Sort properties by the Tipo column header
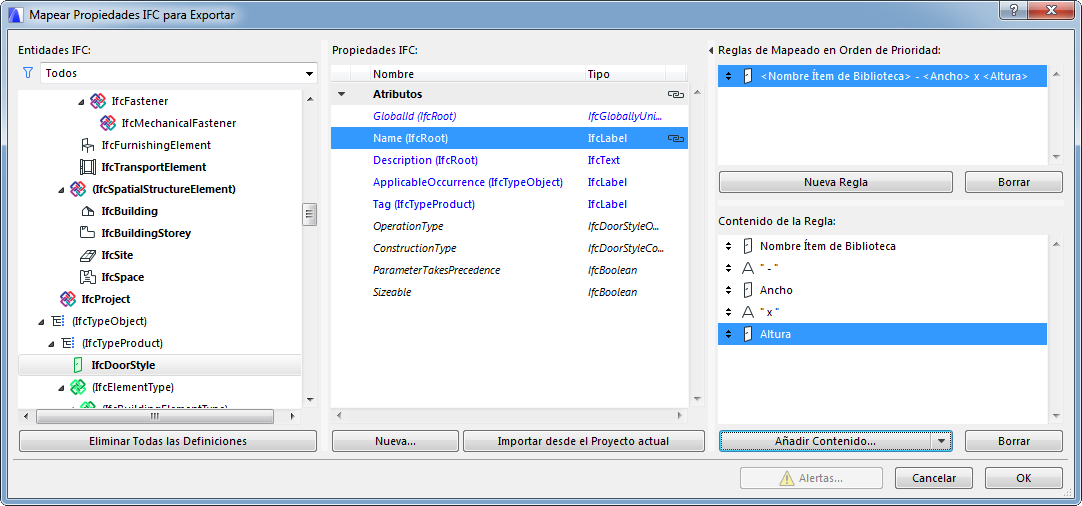This screenshot has width=1082, height=506. coord(624,74)
